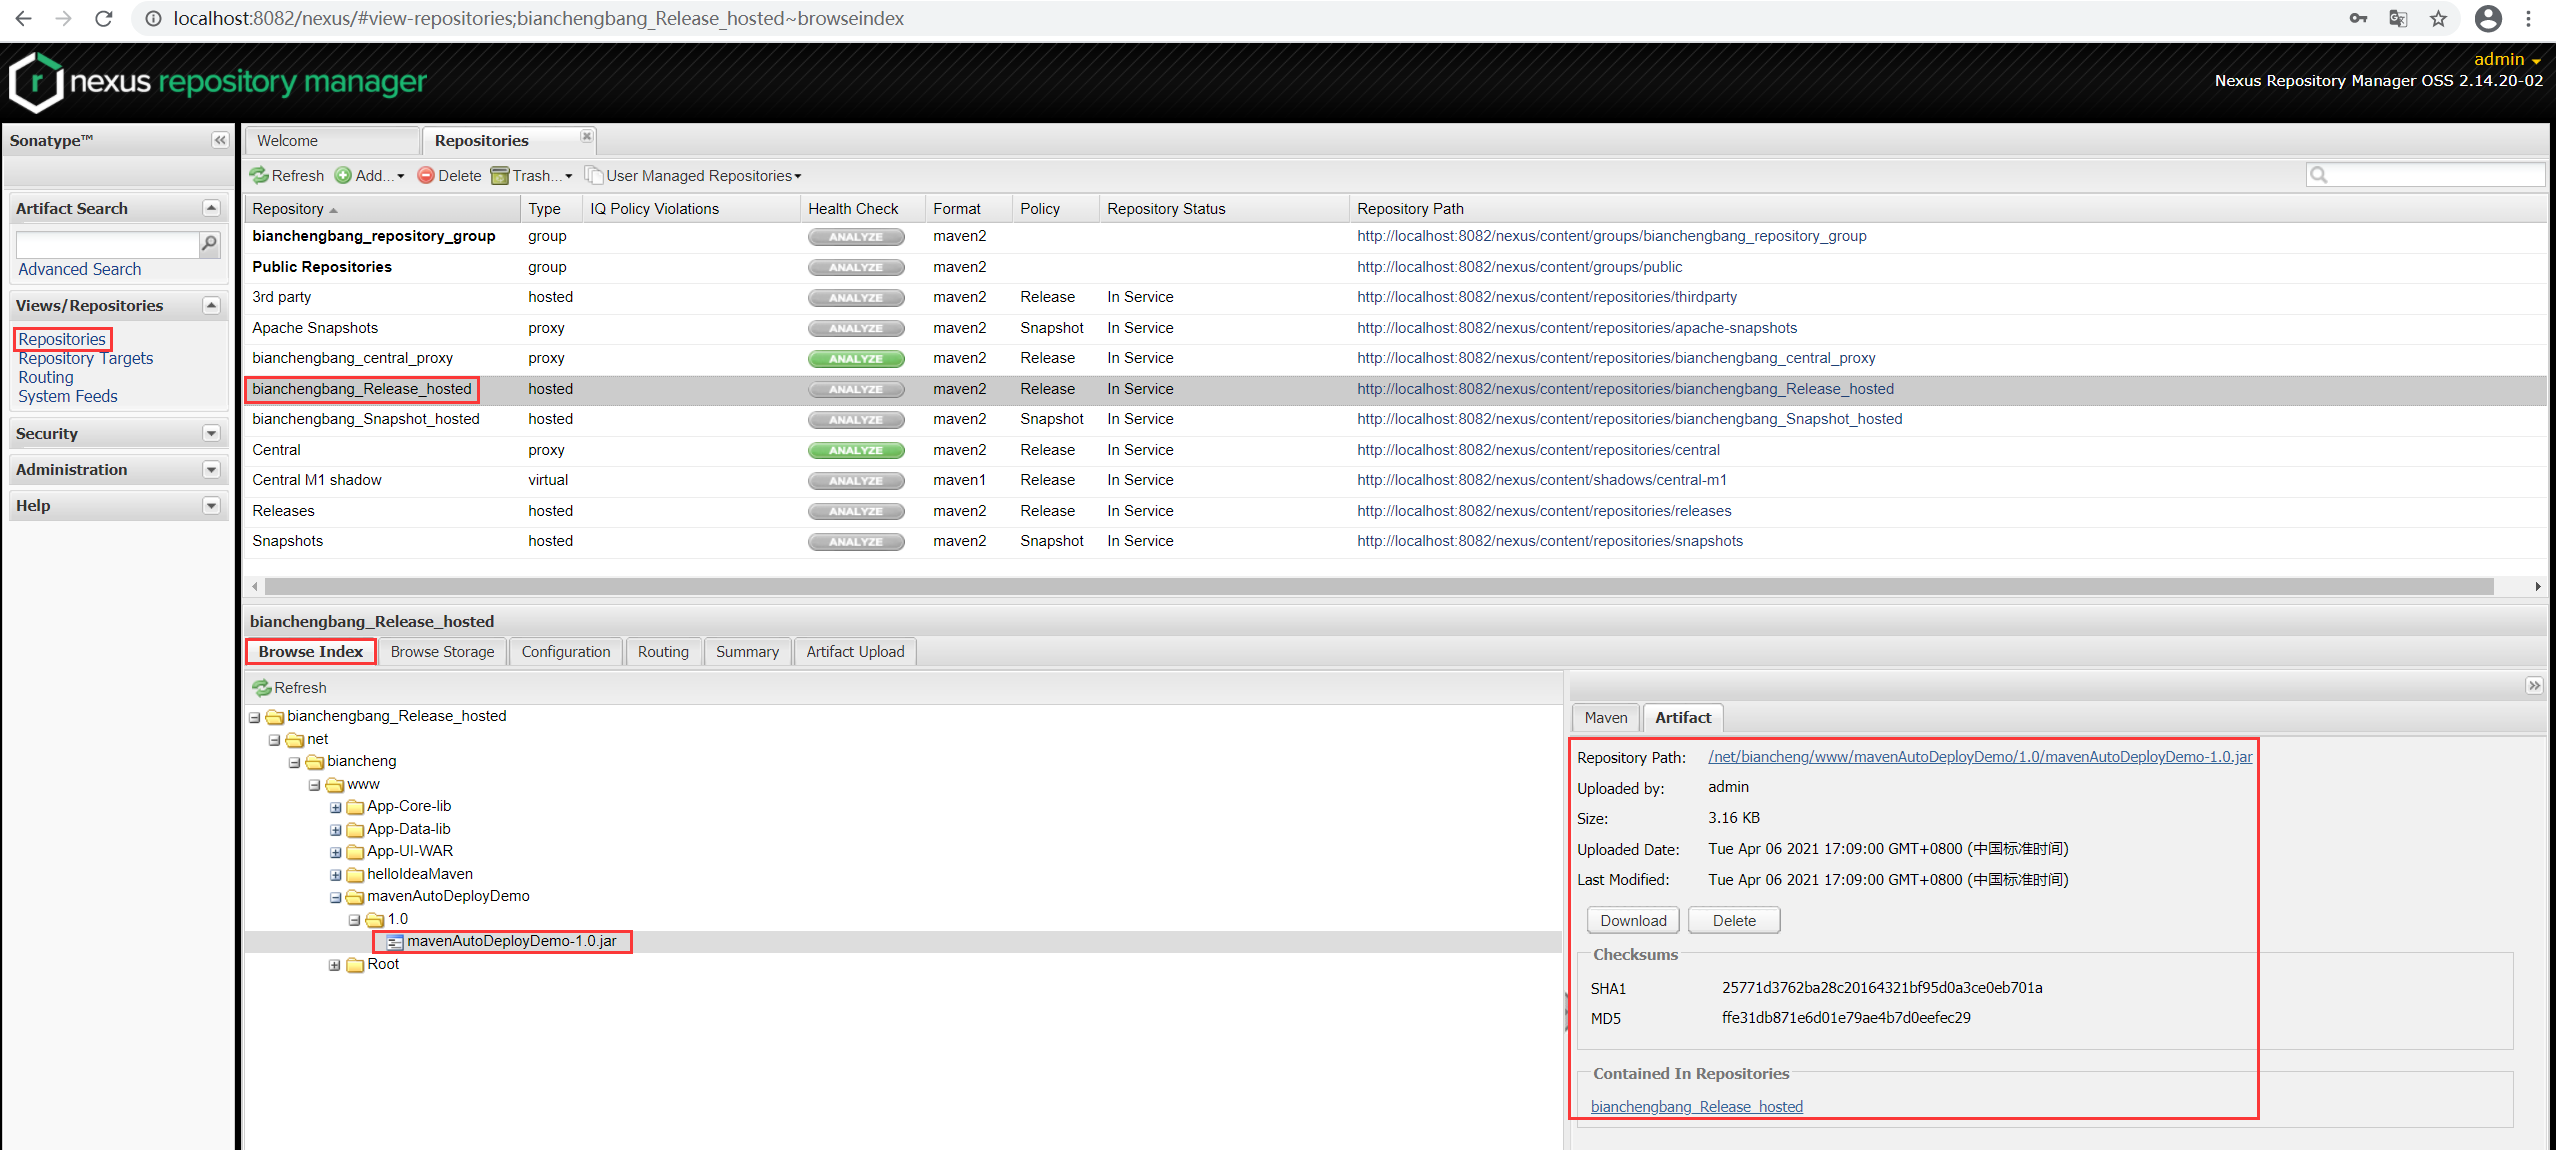Viewport: 2556px width, 1150px height.
Task: Collapse the artifact details side panel
Action: (x=2534, y=686)
